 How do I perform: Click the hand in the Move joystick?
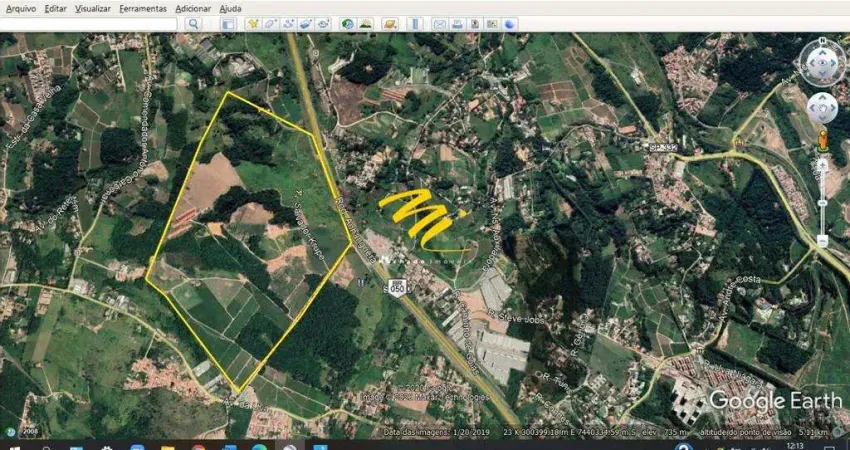coord(823,108)
